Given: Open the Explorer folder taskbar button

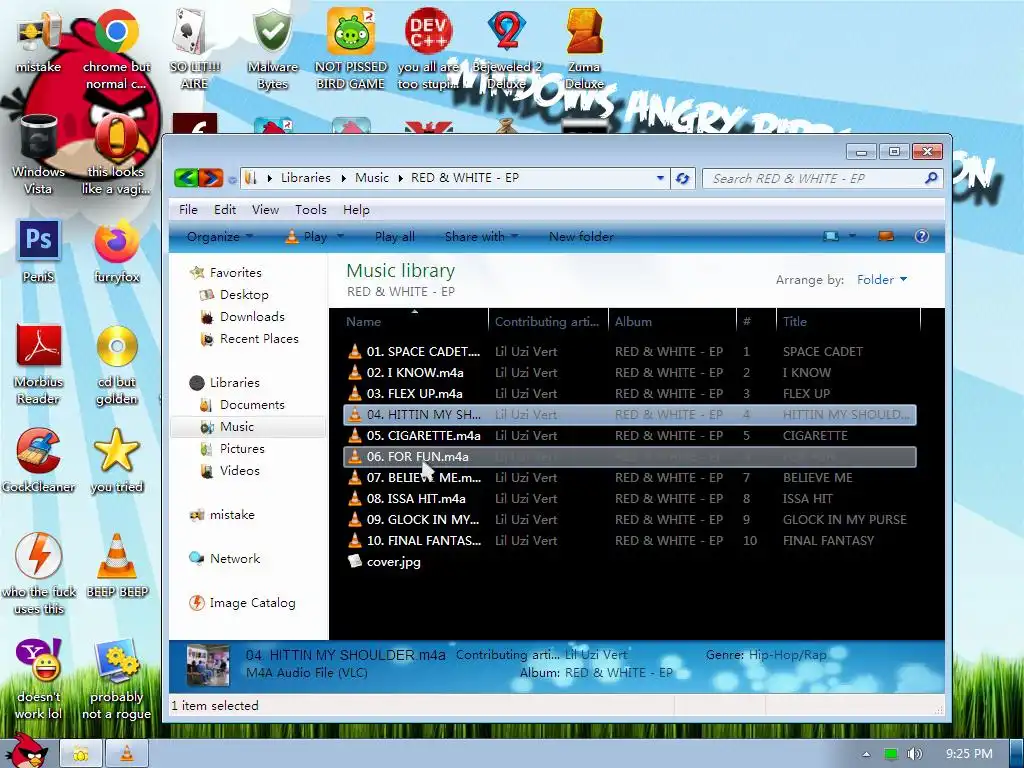Looking at the screenshot, I should (81, 754).
